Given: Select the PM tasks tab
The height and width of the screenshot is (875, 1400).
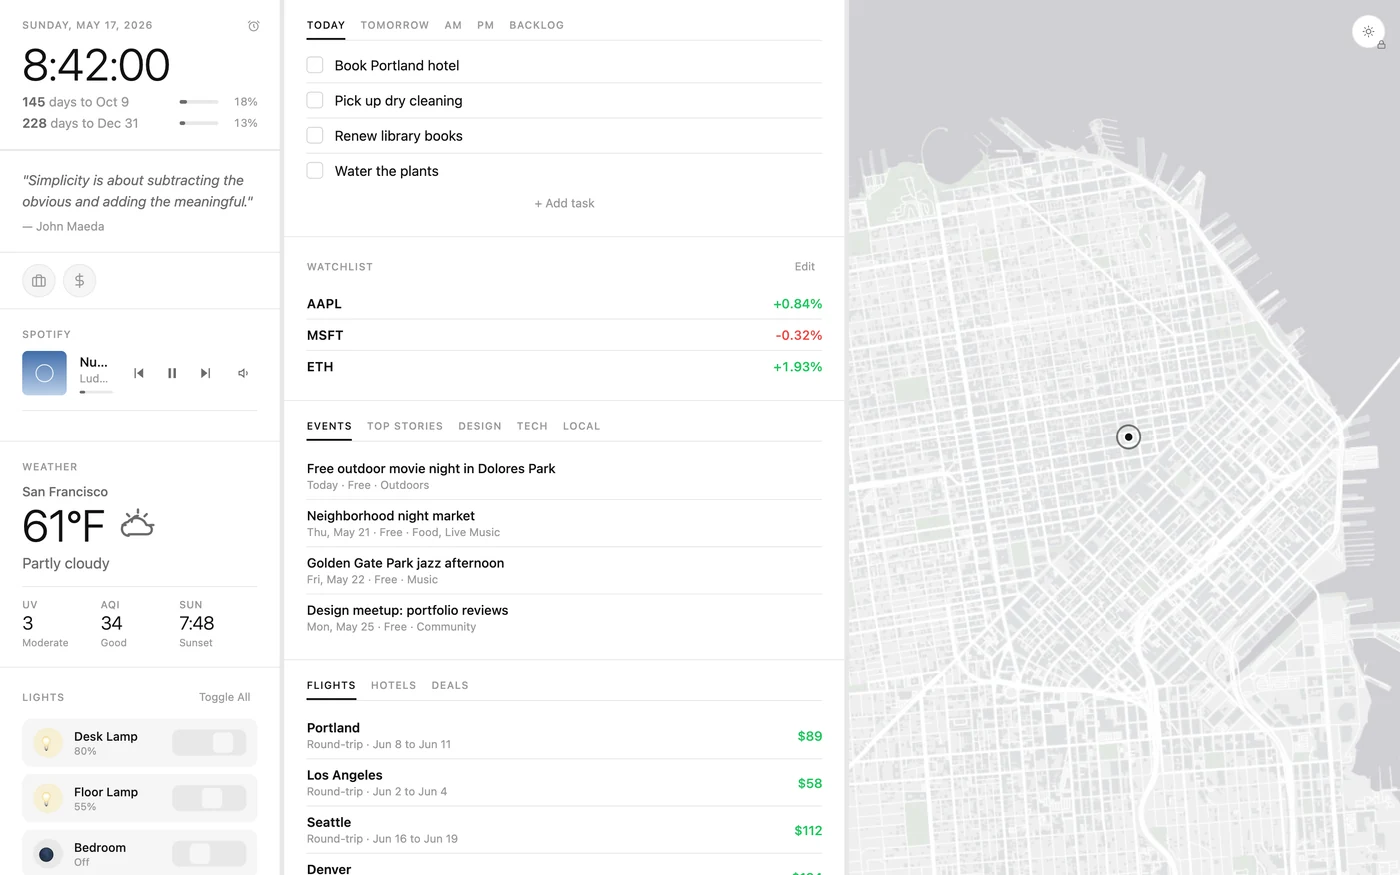Looking at the screenshot, I should click(x=486, y=25).
